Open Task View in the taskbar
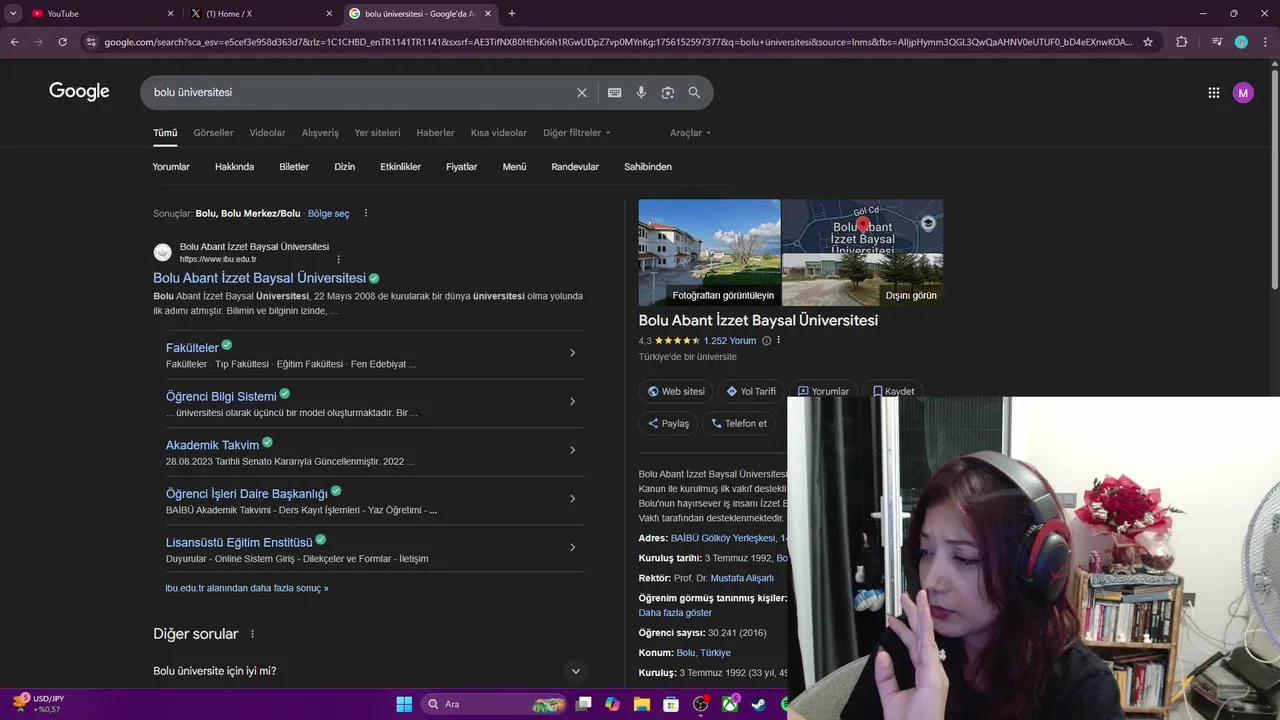Viewport: 1280px width, 720px height. point(584,704)
